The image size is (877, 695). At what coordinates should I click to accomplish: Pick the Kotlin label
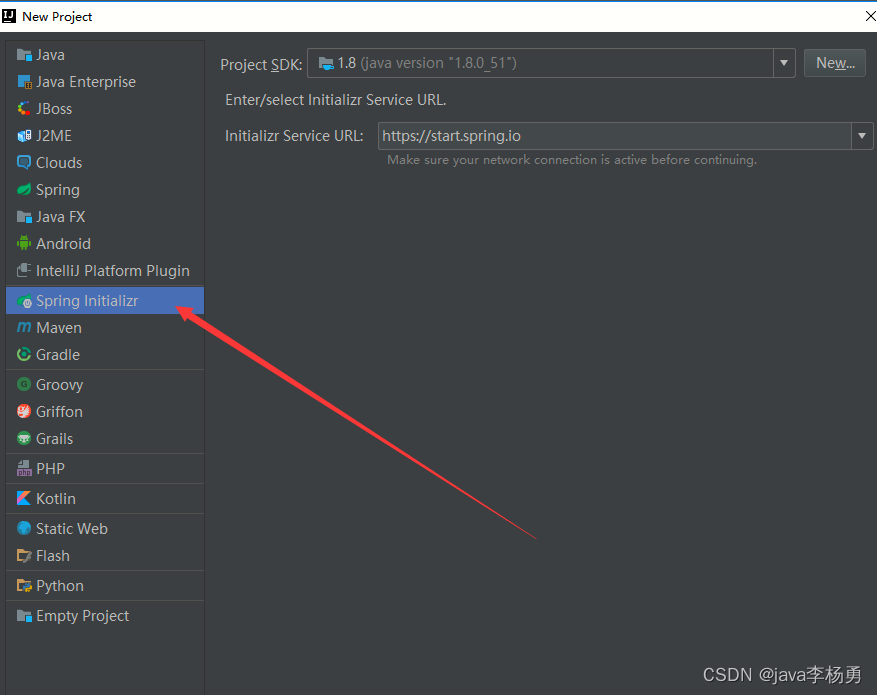56,499
